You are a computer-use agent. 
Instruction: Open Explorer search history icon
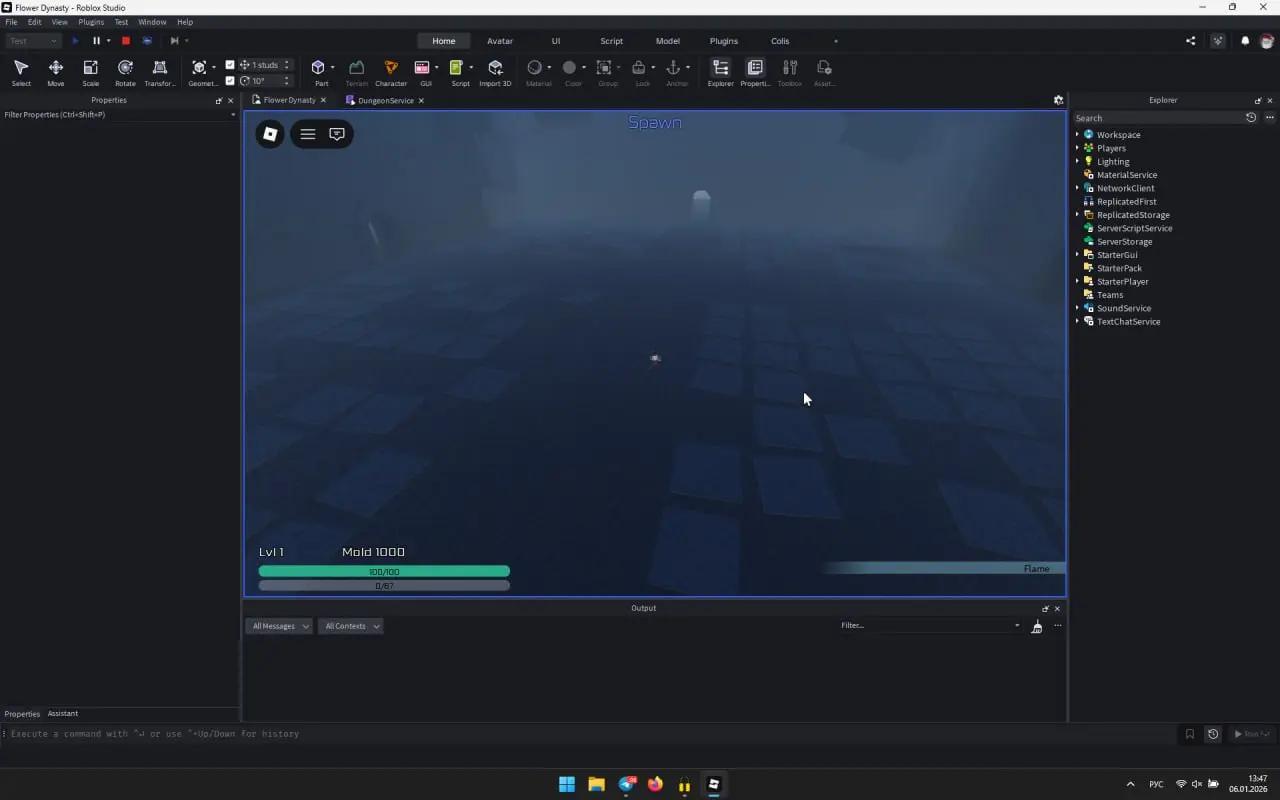[x=1250, y=118]
